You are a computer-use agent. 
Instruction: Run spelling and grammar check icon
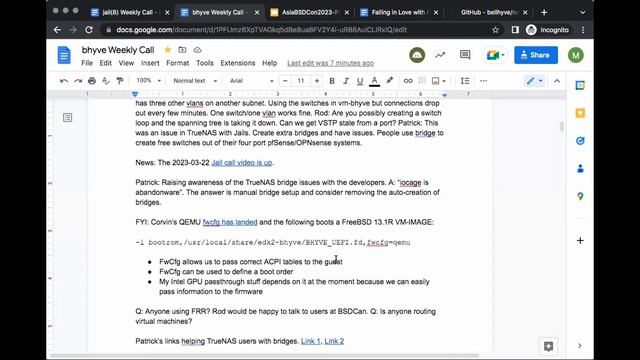tap(106, 81)
